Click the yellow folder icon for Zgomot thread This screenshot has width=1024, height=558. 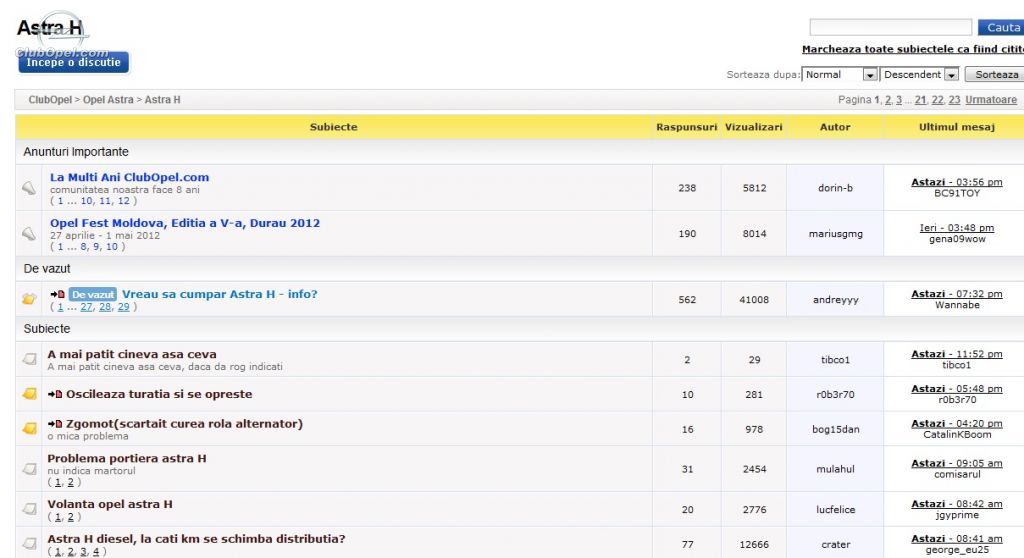(x=29, y=429)
